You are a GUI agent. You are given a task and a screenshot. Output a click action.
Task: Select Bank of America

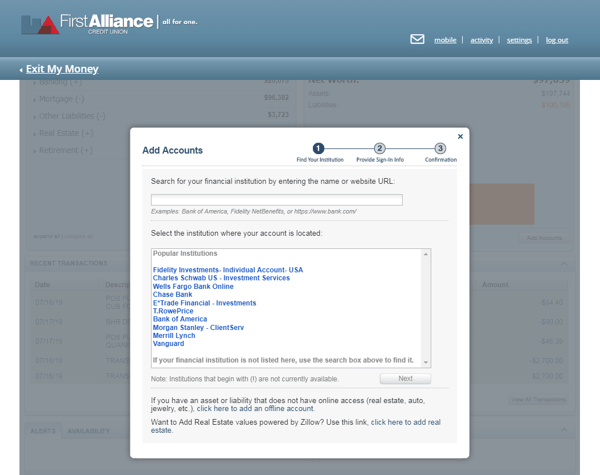coord(180,319)
